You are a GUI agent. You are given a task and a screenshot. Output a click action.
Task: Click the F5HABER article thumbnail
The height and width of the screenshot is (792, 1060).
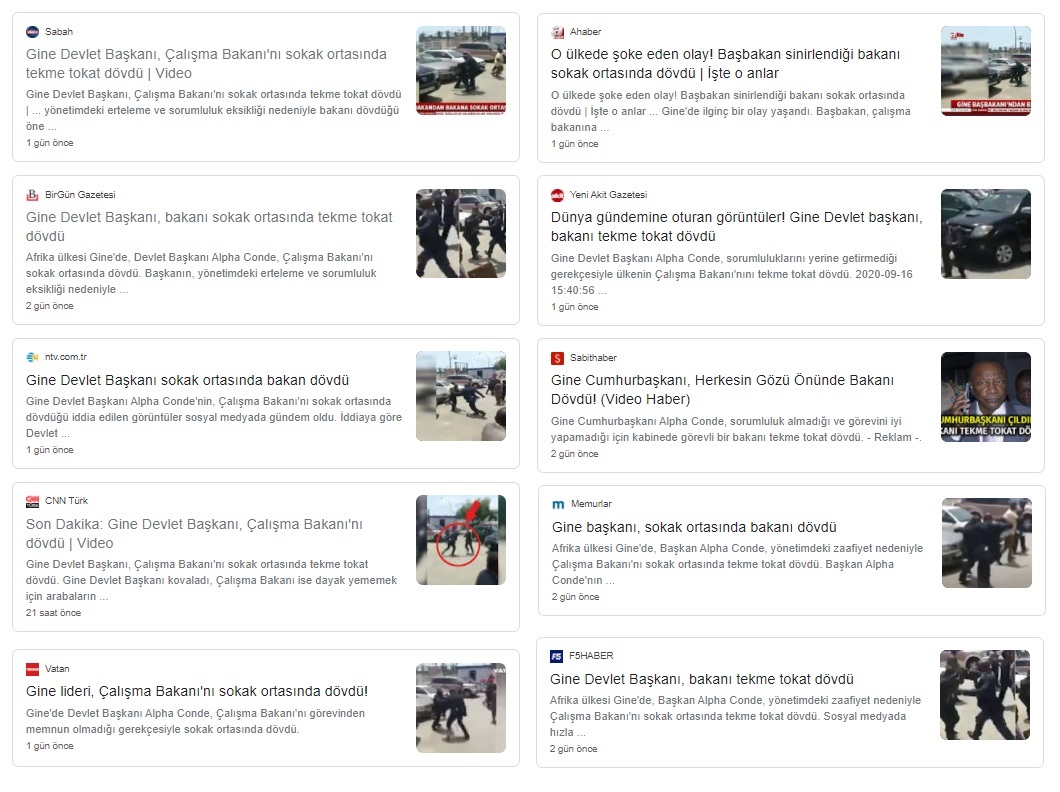(x=984, y=695)
